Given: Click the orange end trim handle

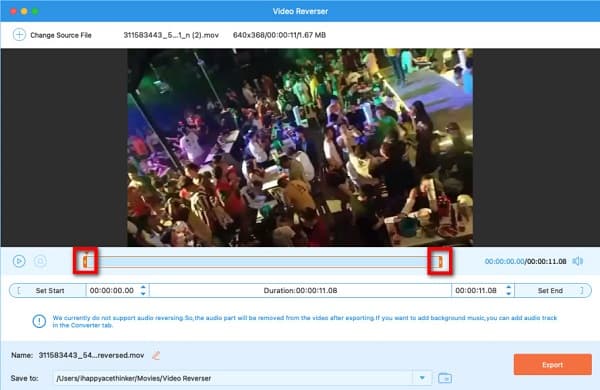Looking at the screenshot, I should (440, 261).
